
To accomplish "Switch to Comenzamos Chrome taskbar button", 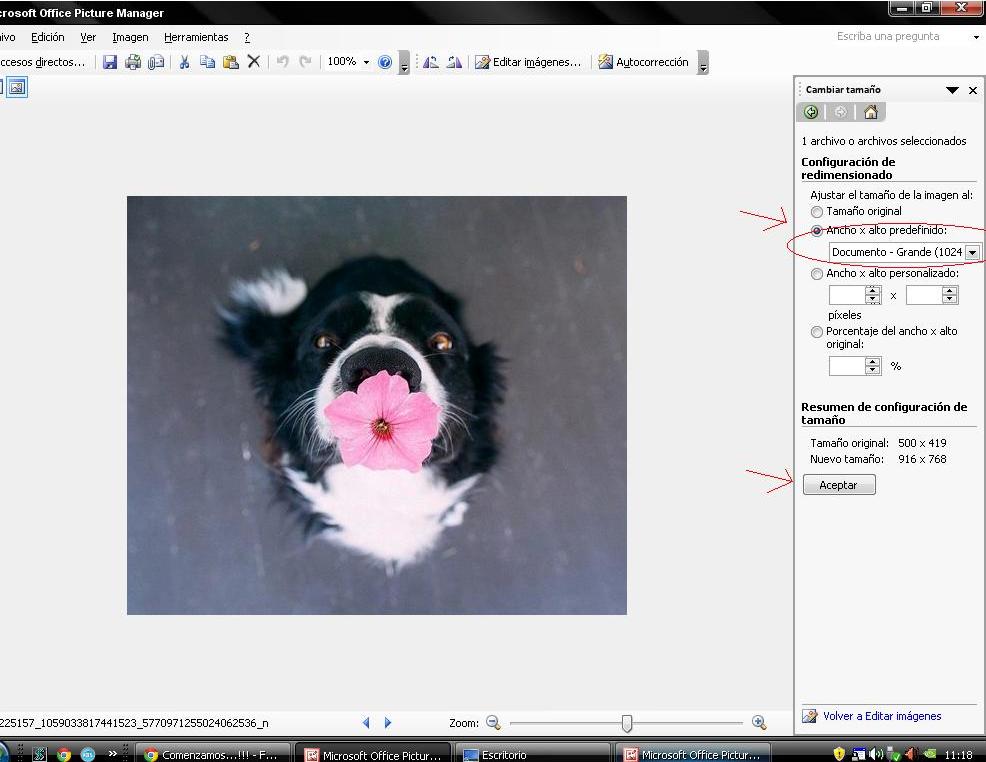I will click(x=214, y=753).
